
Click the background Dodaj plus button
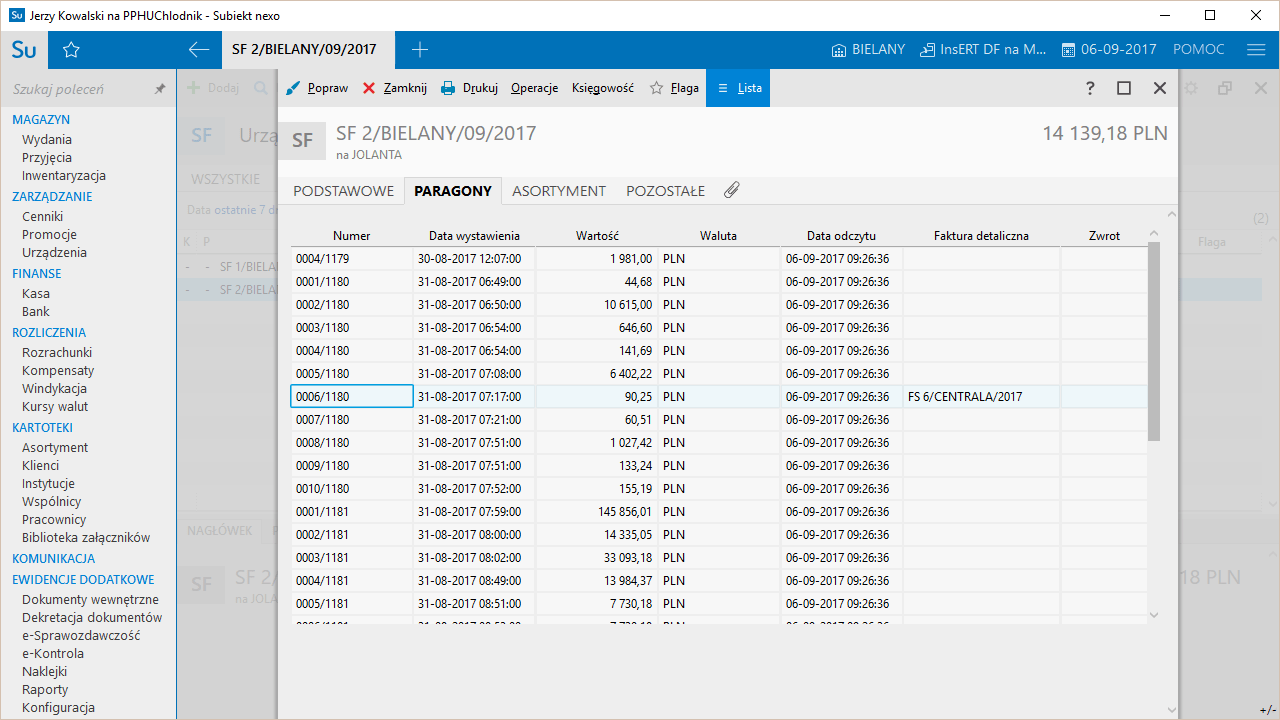(213, 88)
